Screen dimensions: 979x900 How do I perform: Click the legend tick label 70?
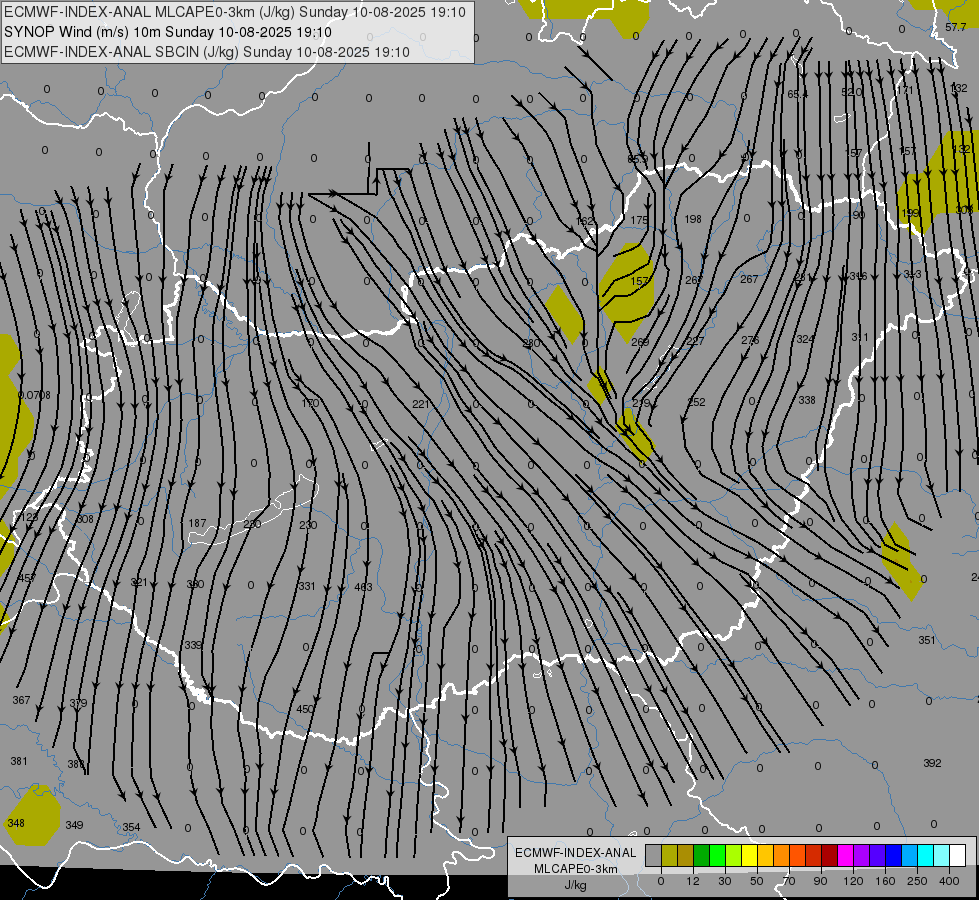tap(789, 881)
